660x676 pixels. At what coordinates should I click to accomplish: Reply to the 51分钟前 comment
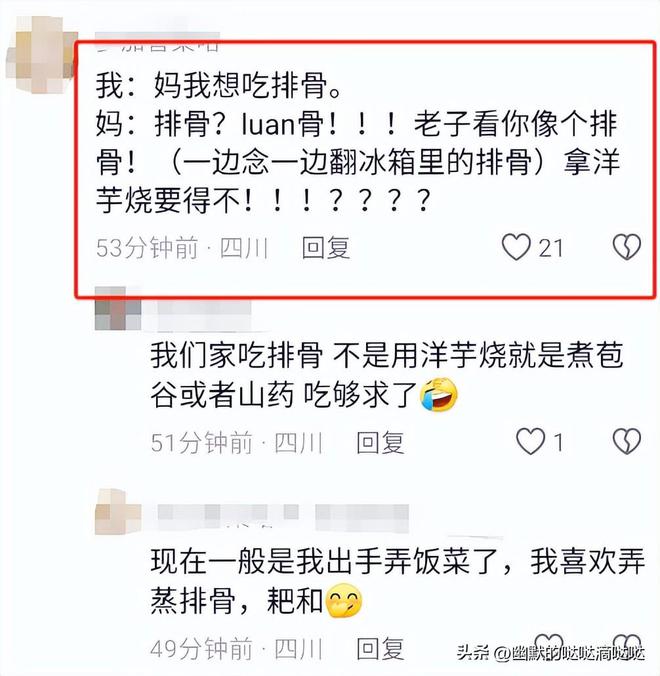[x=380, y=442]
